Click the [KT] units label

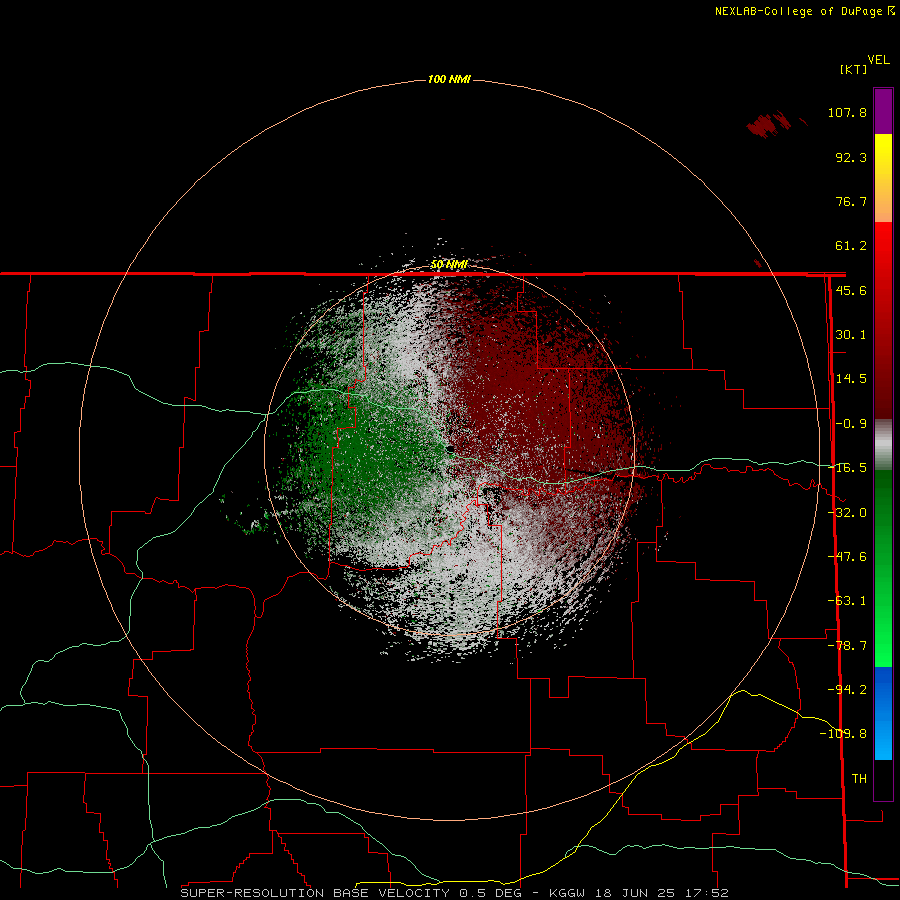(x=854, y=69)
